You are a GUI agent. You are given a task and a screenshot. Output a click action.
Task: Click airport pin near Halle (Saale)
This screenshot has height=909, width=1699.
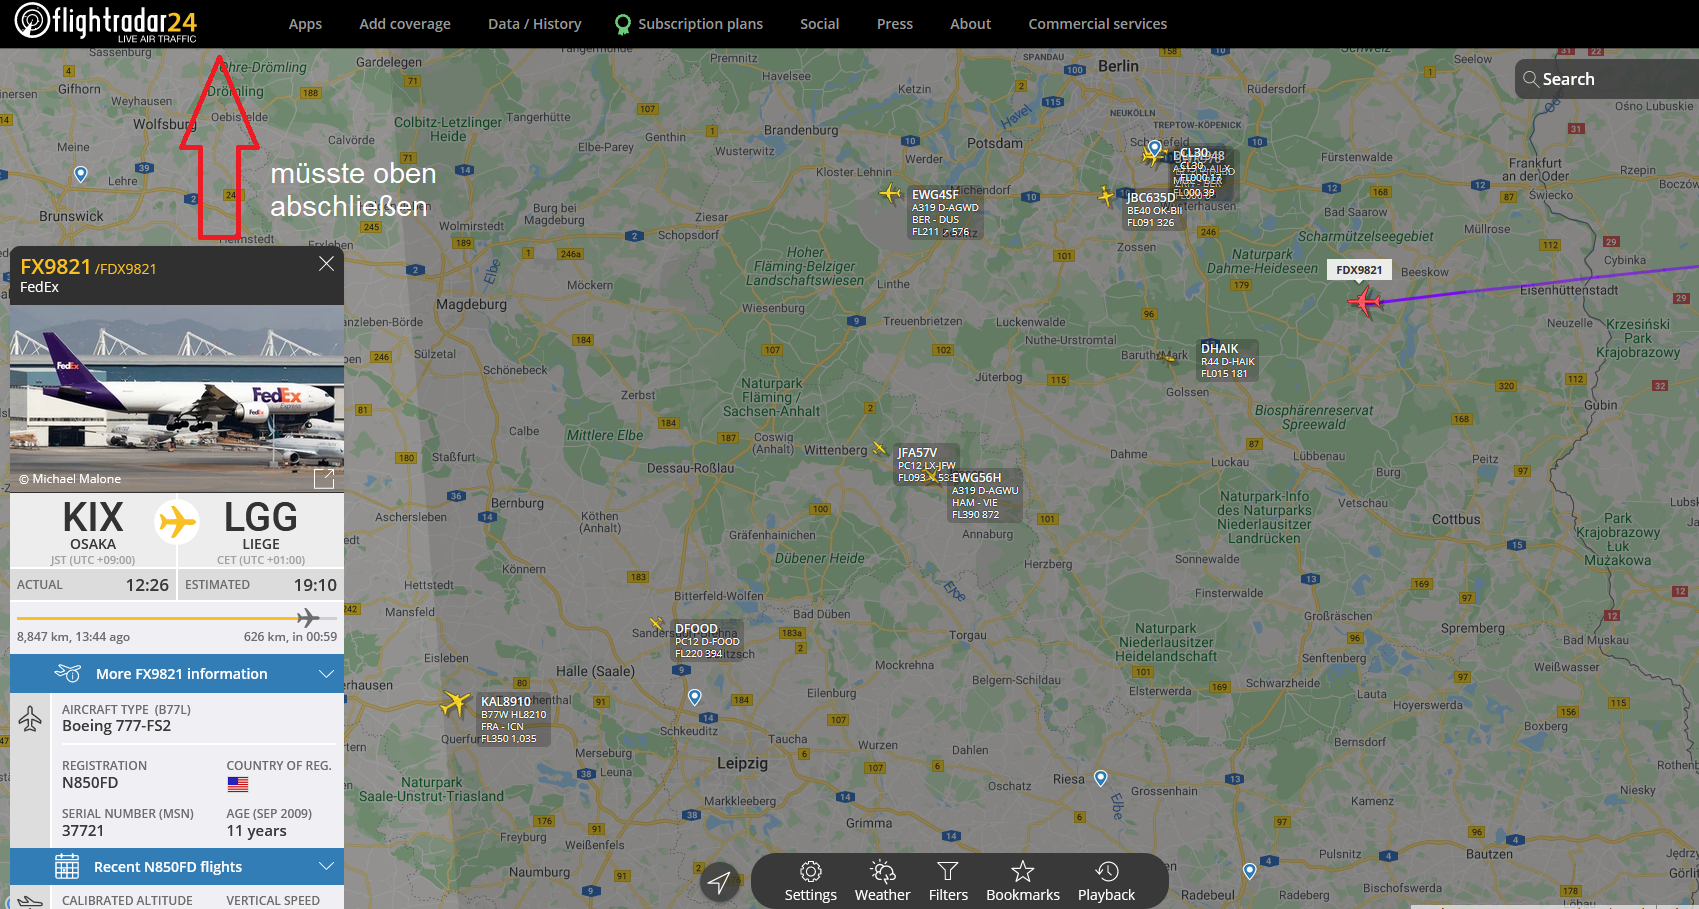(x=695, y=697)
